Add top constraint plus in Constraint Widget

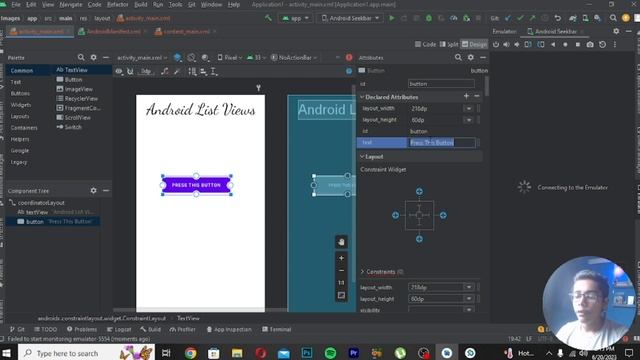coord(419,191)
